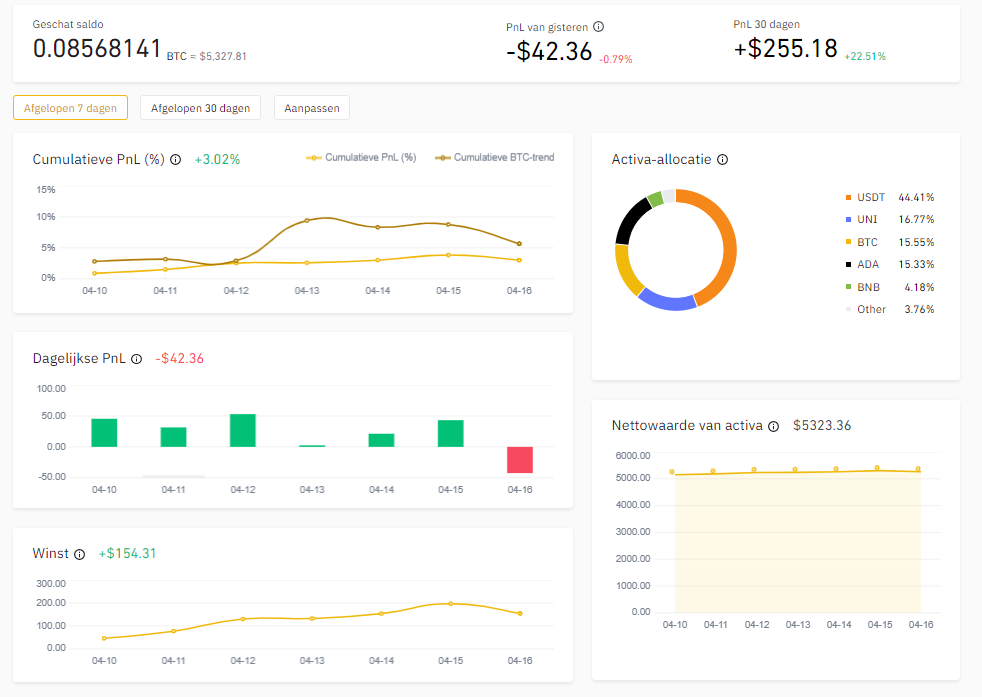Toggle Cumulatieve BTC-trend legend series
This screenshot has height=697, width=982.
pyautogui.click(x=495, y=158)
